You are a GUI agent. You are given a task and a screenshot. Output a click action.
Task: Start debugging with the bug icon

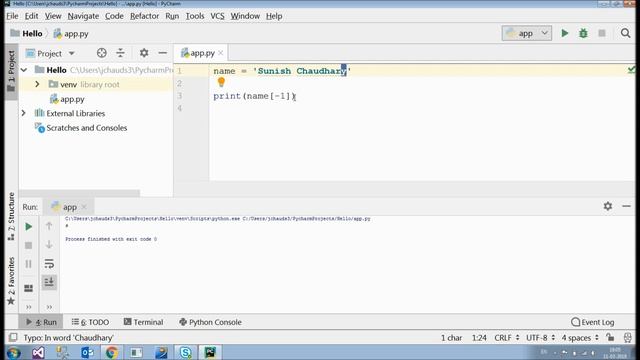point(583,33)
